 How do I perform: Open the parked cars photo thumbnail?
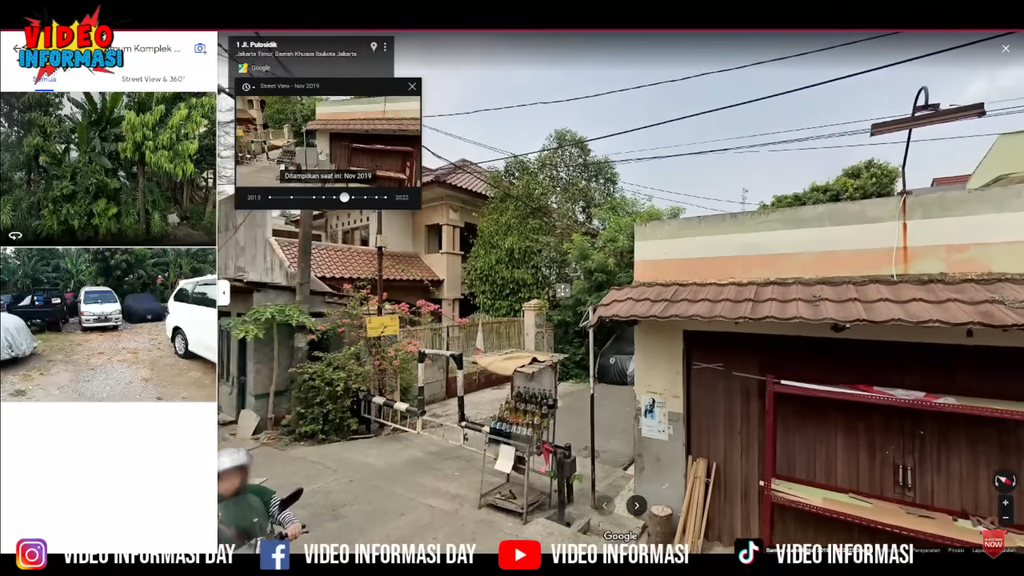point(108,325)
